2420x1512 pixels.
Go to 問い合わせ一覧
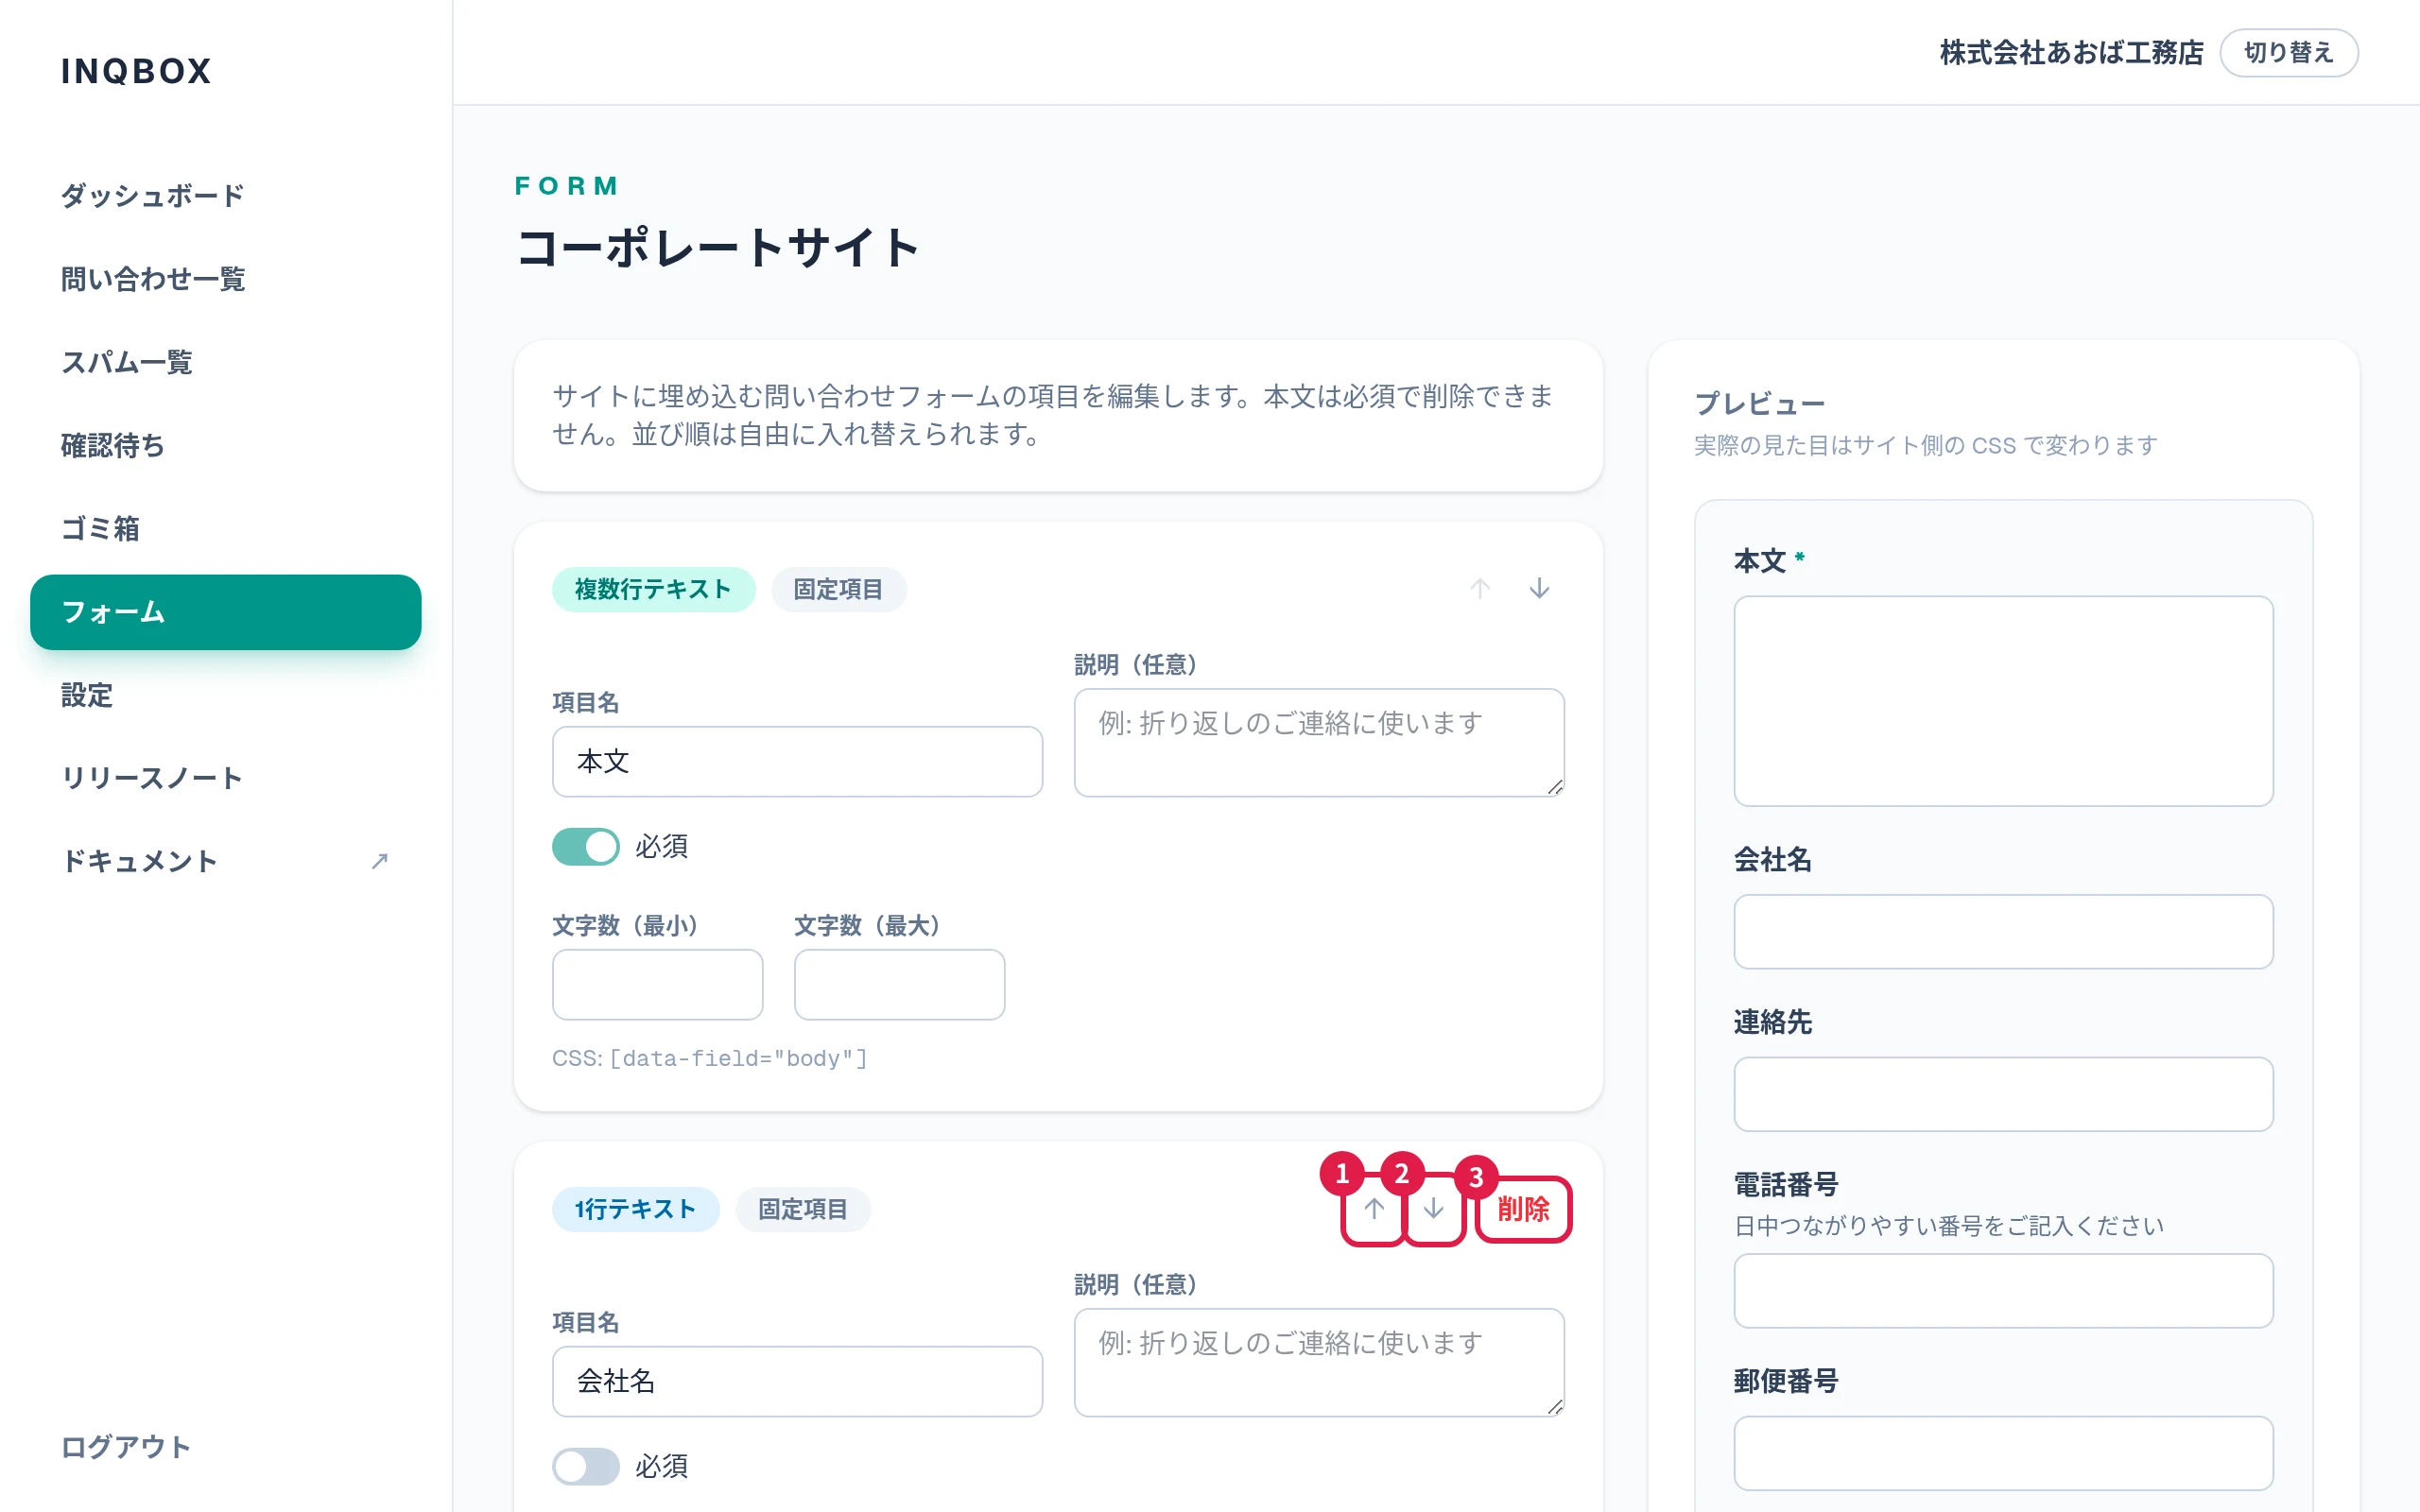point(225,278)
